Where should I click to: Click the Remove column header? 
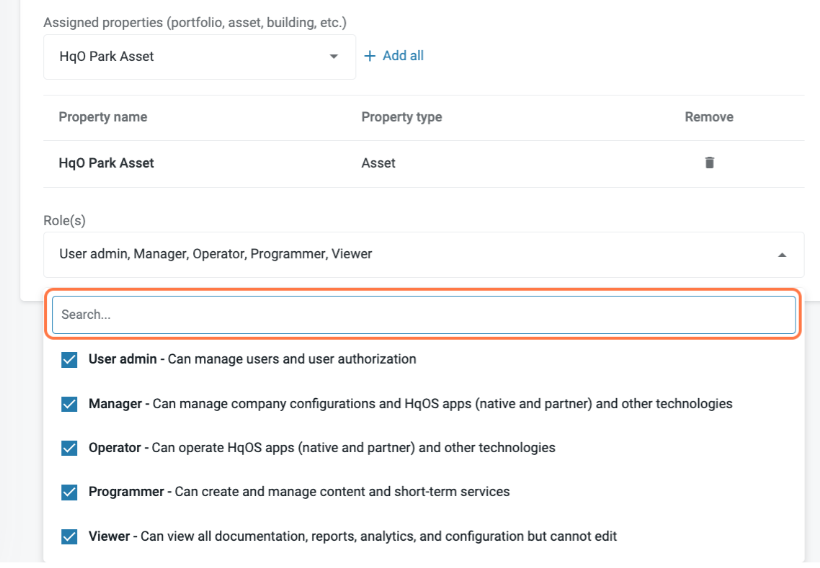[709, 117]
